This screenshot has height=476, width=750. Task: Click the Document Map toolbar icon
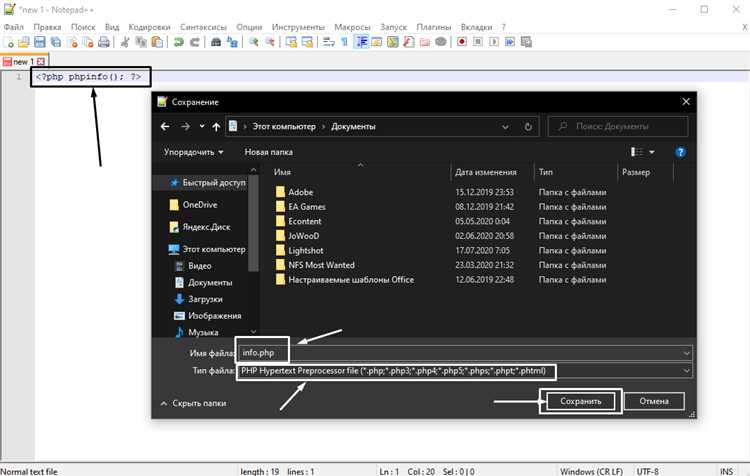393,42
